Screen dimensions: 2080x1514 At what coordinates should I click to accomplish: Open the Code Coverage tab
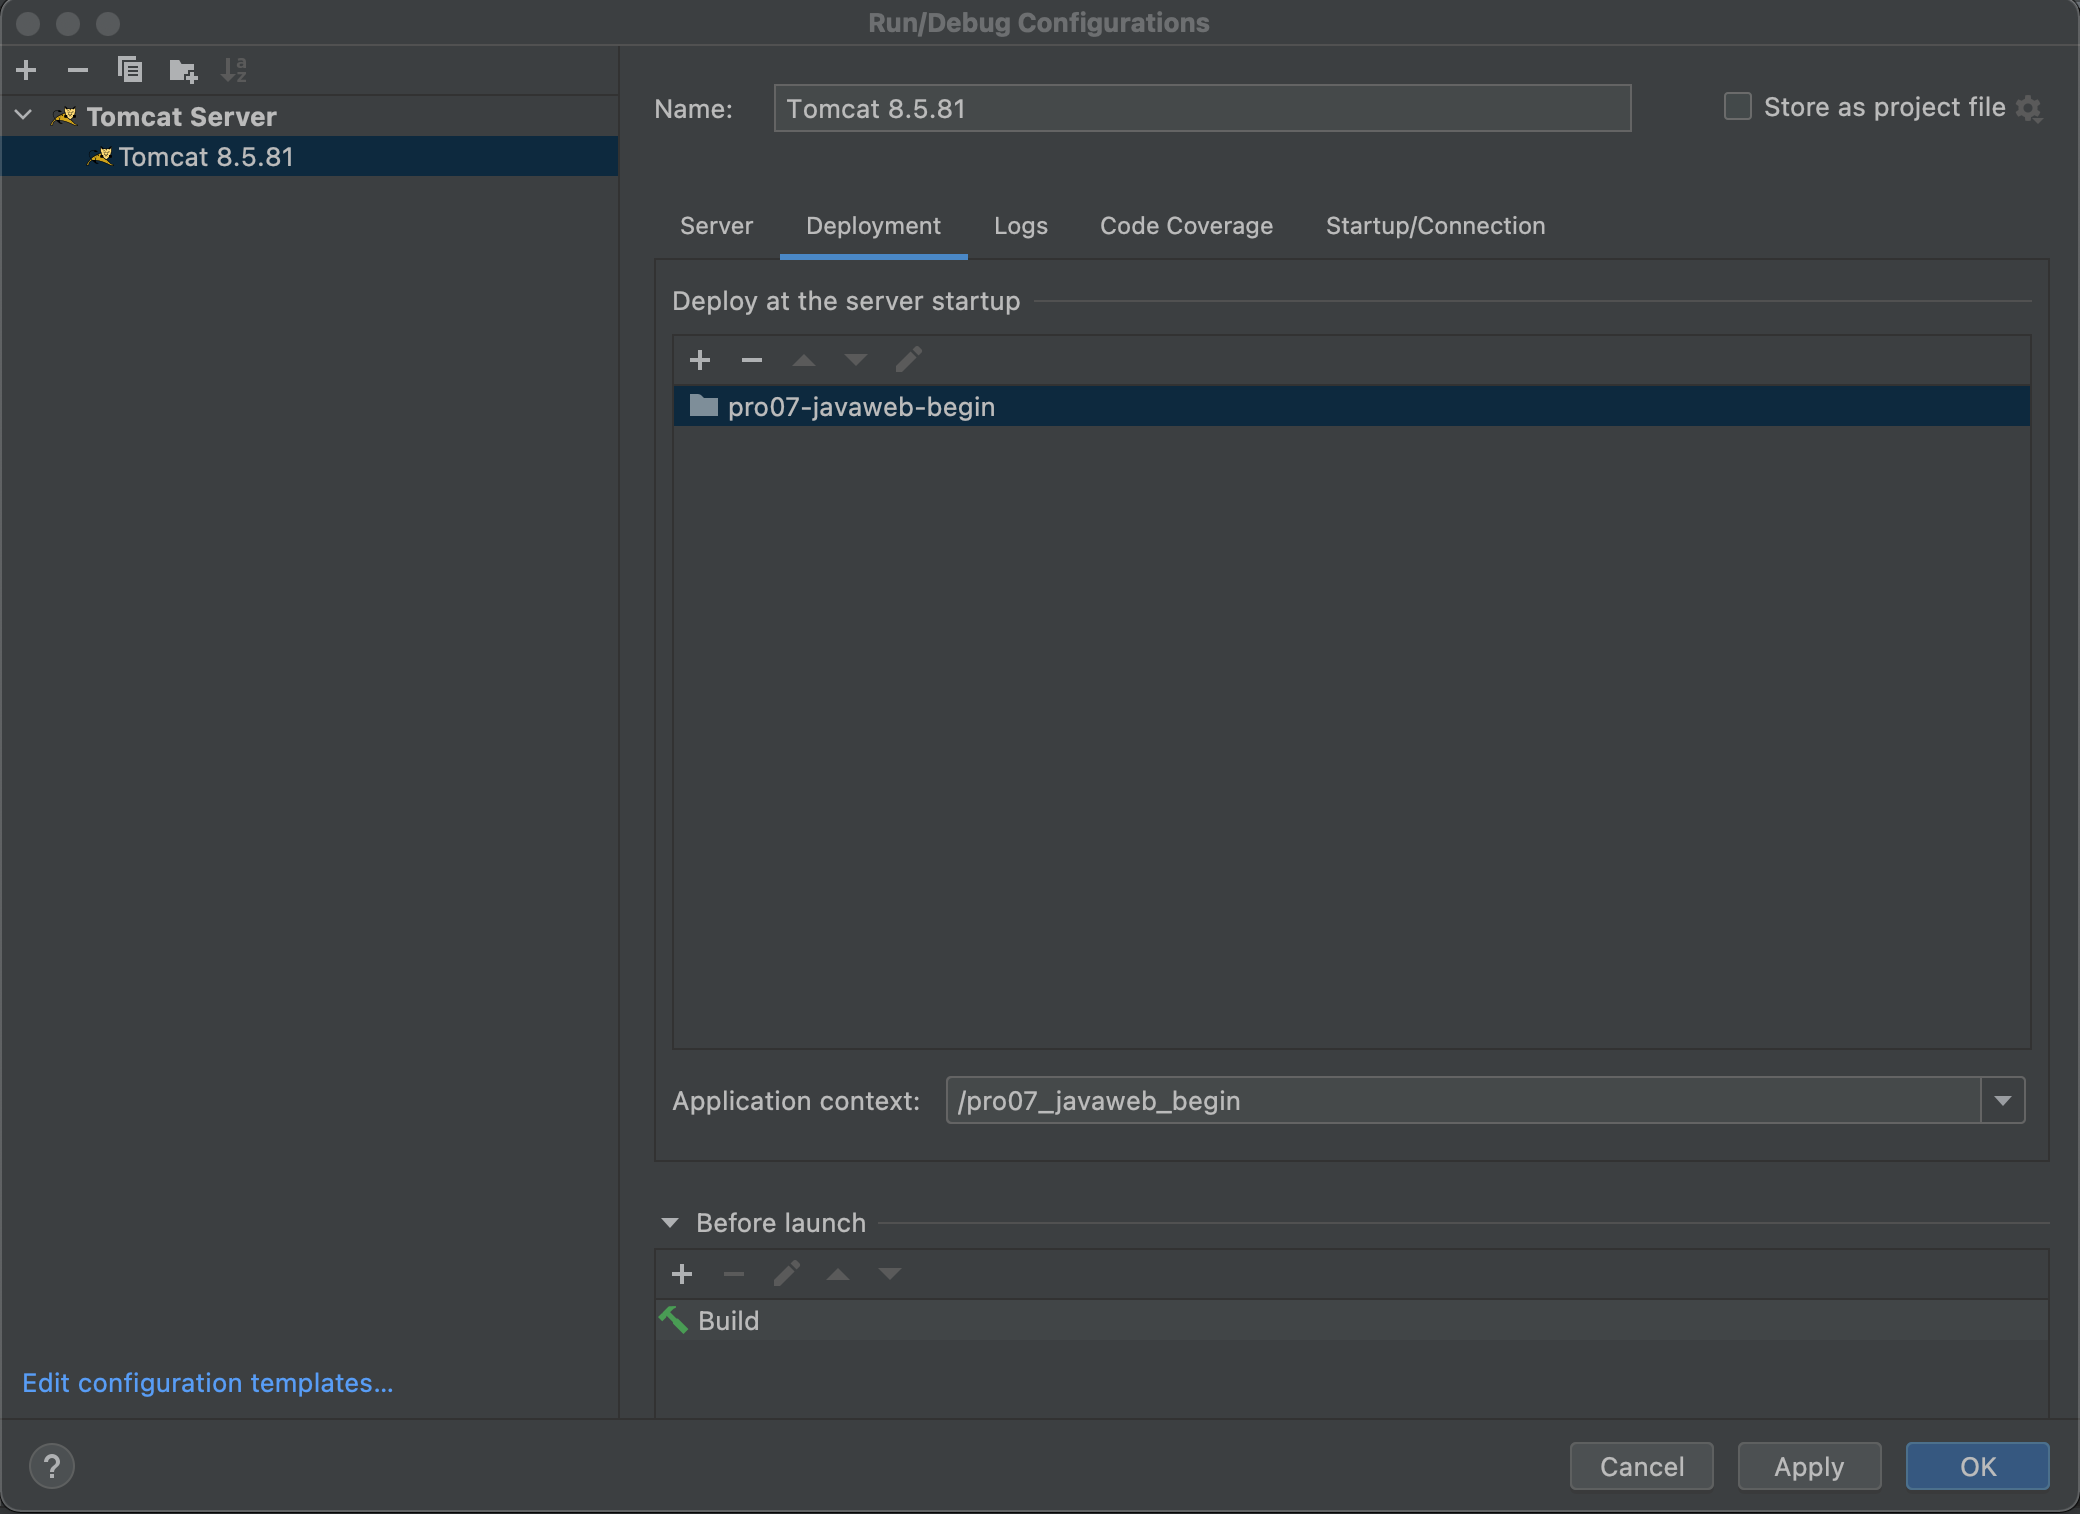1186,226
